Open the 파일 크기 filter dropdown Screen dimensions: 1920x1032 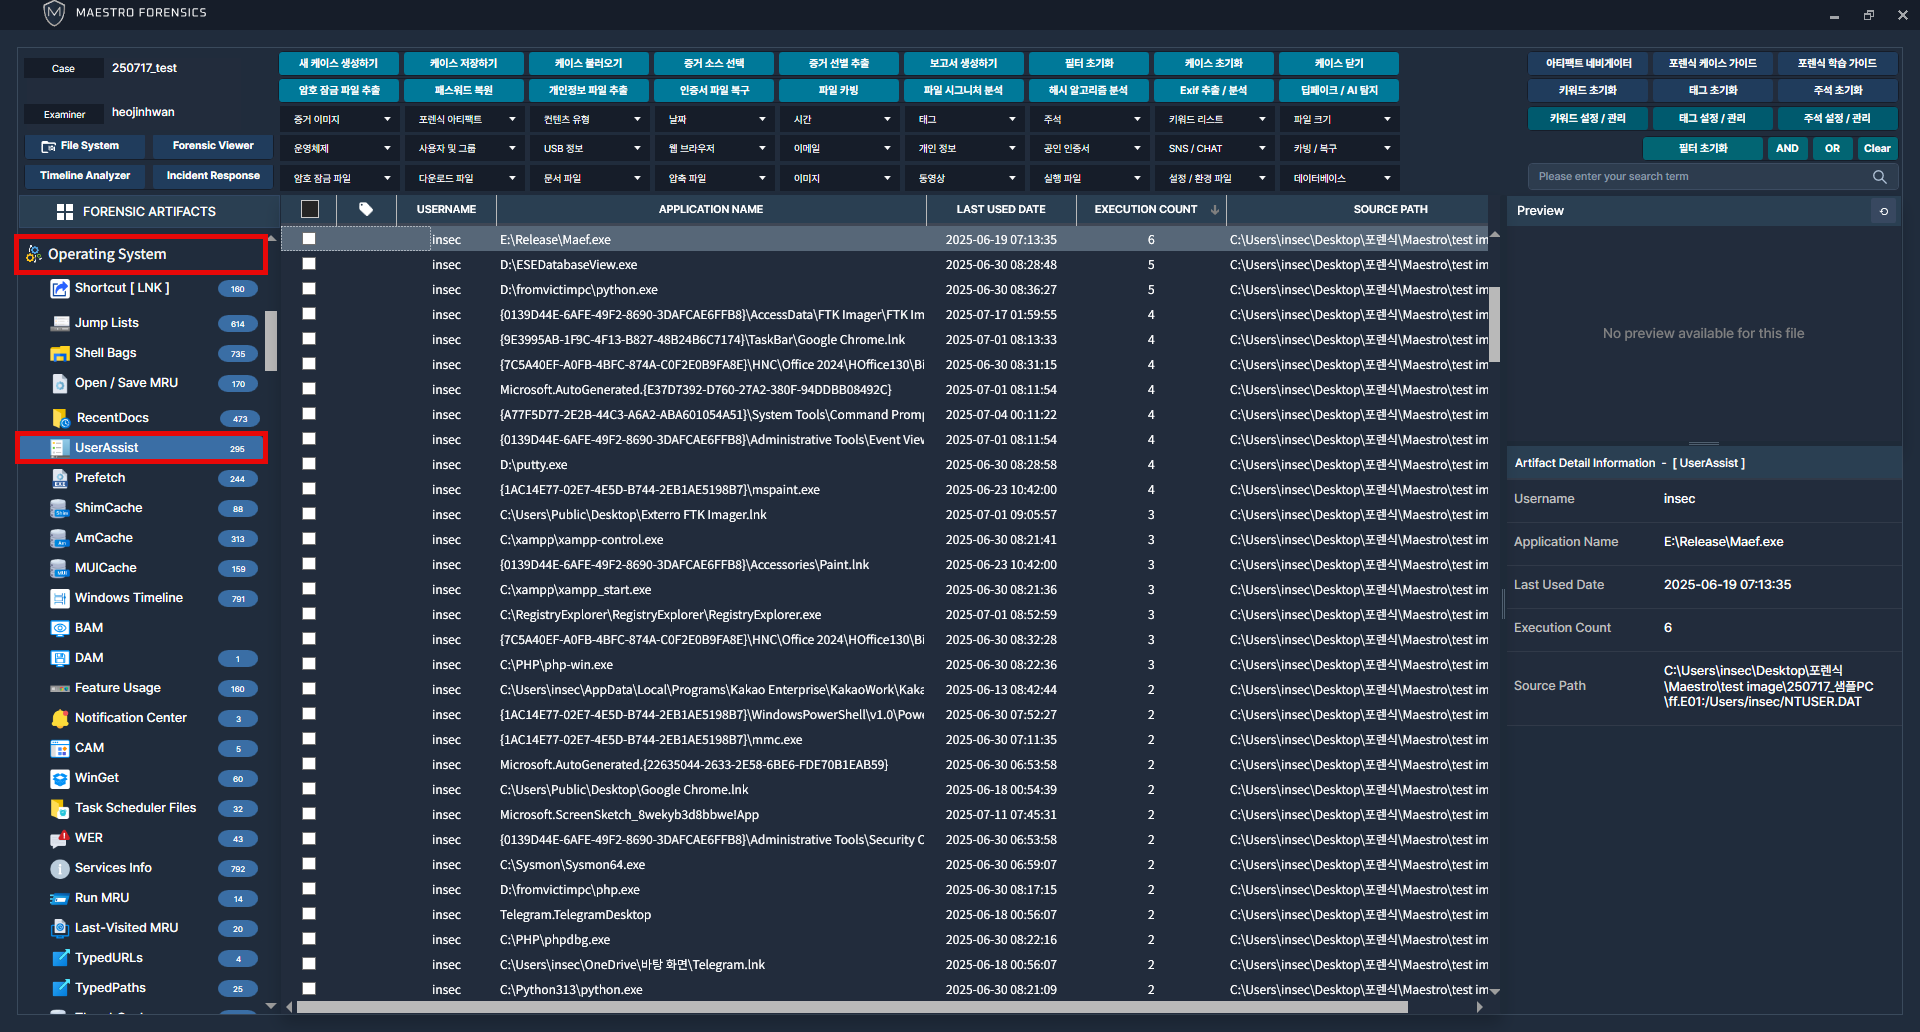coord(1341,119)
